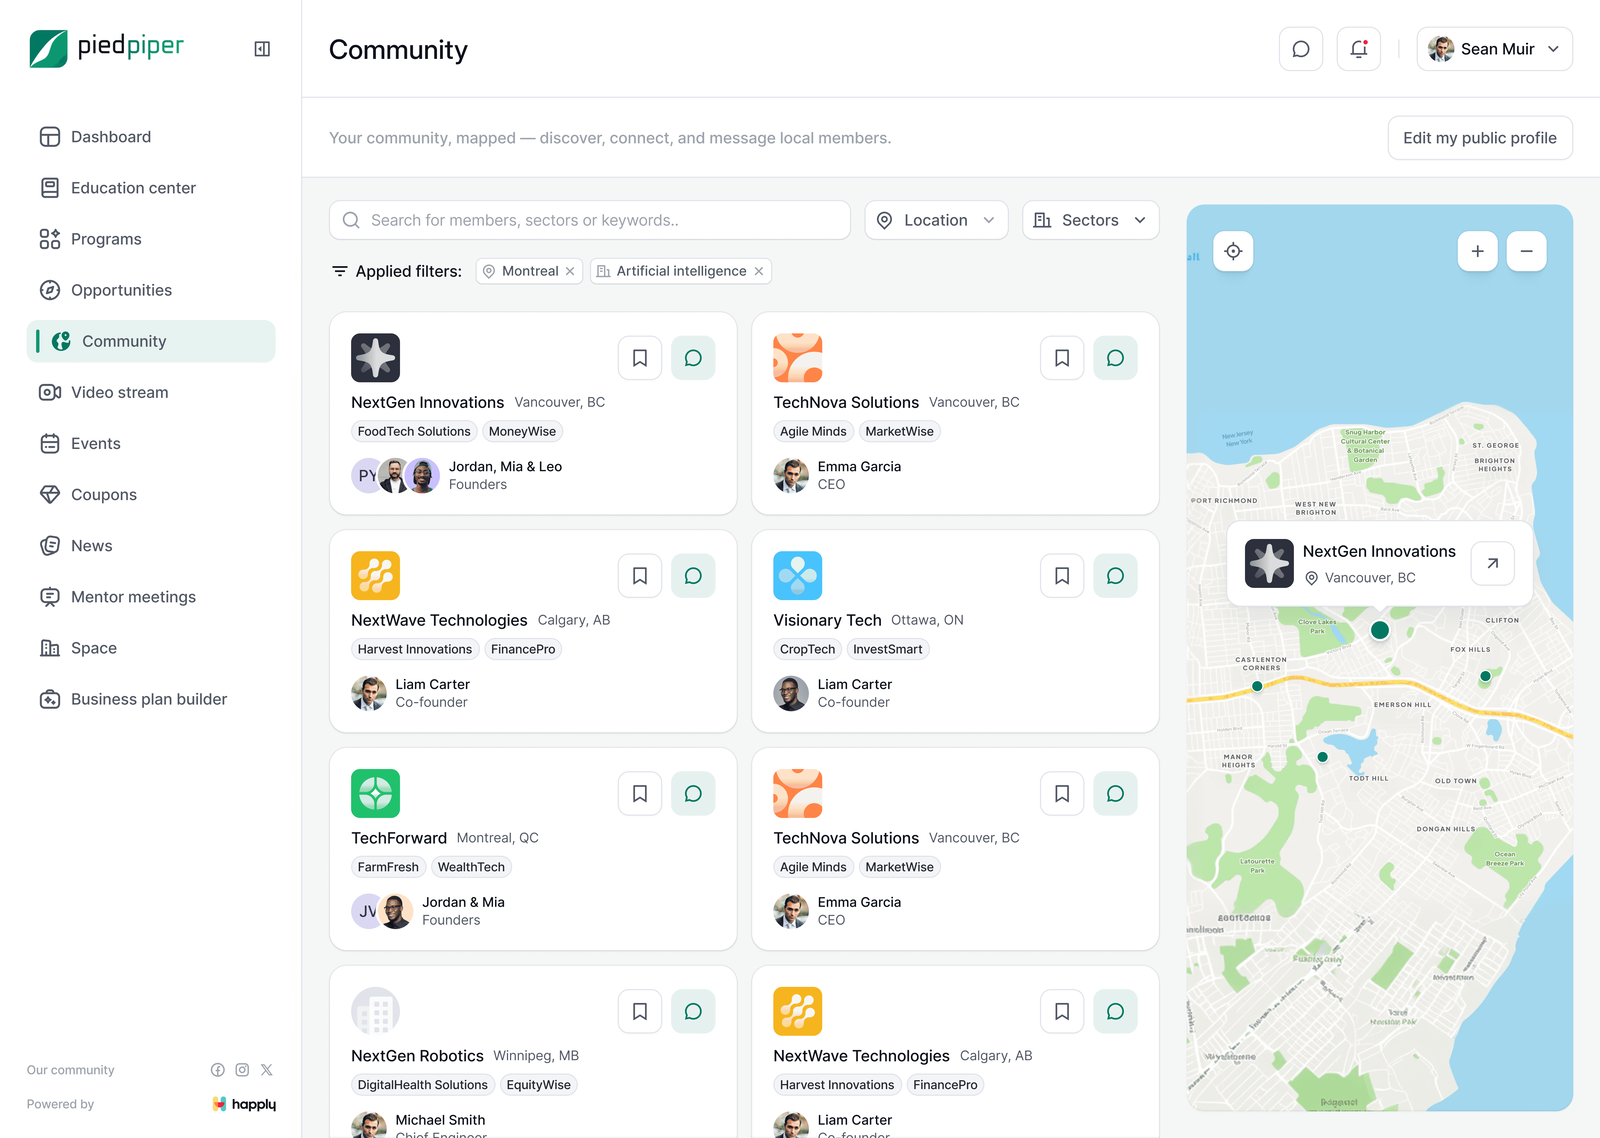1600x1138 pixels.
Task: Open TechForward company logo
Action: (375, 794)
